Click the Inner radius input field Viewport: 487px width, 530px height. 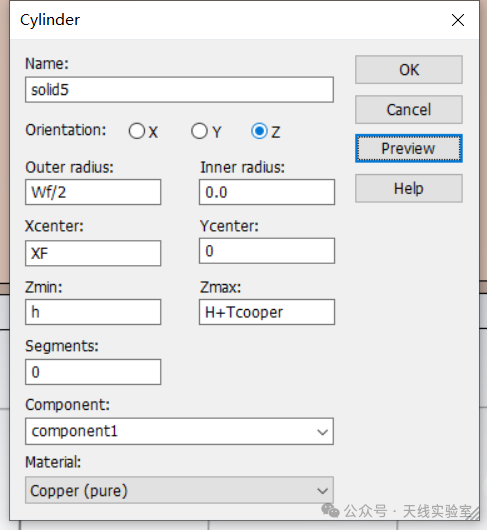[x=267, y=192]
